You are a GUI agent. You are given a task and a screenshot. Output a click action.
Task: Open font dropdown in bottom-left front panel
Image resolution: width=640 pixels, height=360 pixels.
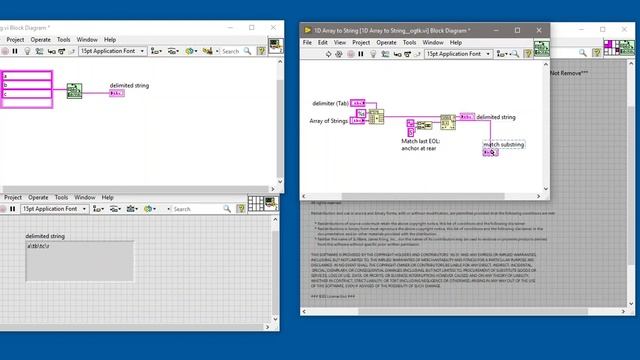[54, 209]
